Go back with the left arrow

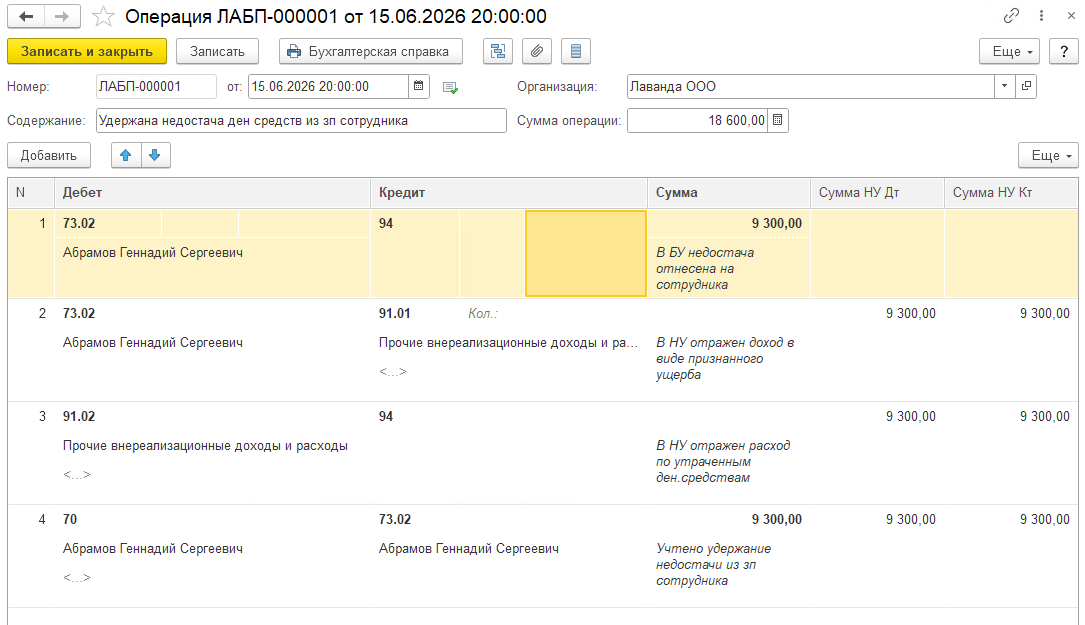[x=26, y=16]
